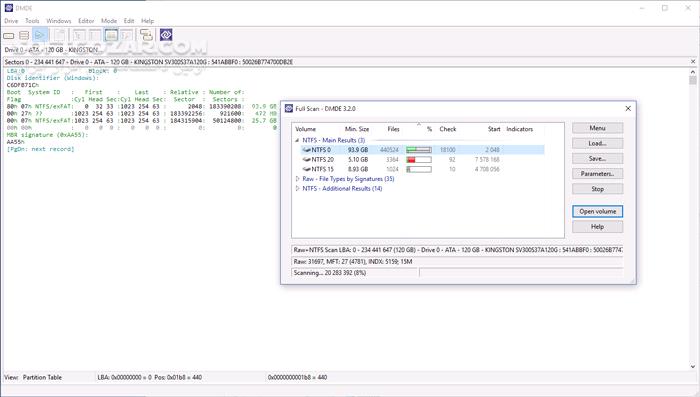
Task: Open the Tools menu
Action: click(x=32, y=21)
